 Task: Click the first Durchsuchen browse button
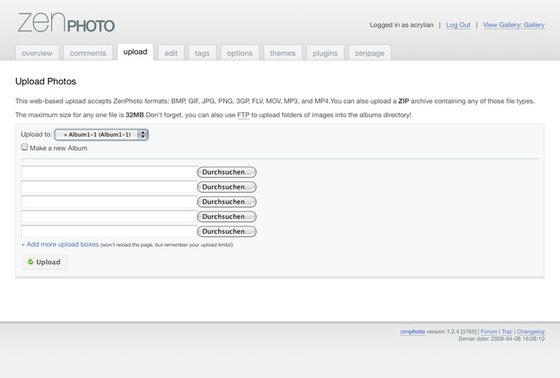[x=227, y=172]
